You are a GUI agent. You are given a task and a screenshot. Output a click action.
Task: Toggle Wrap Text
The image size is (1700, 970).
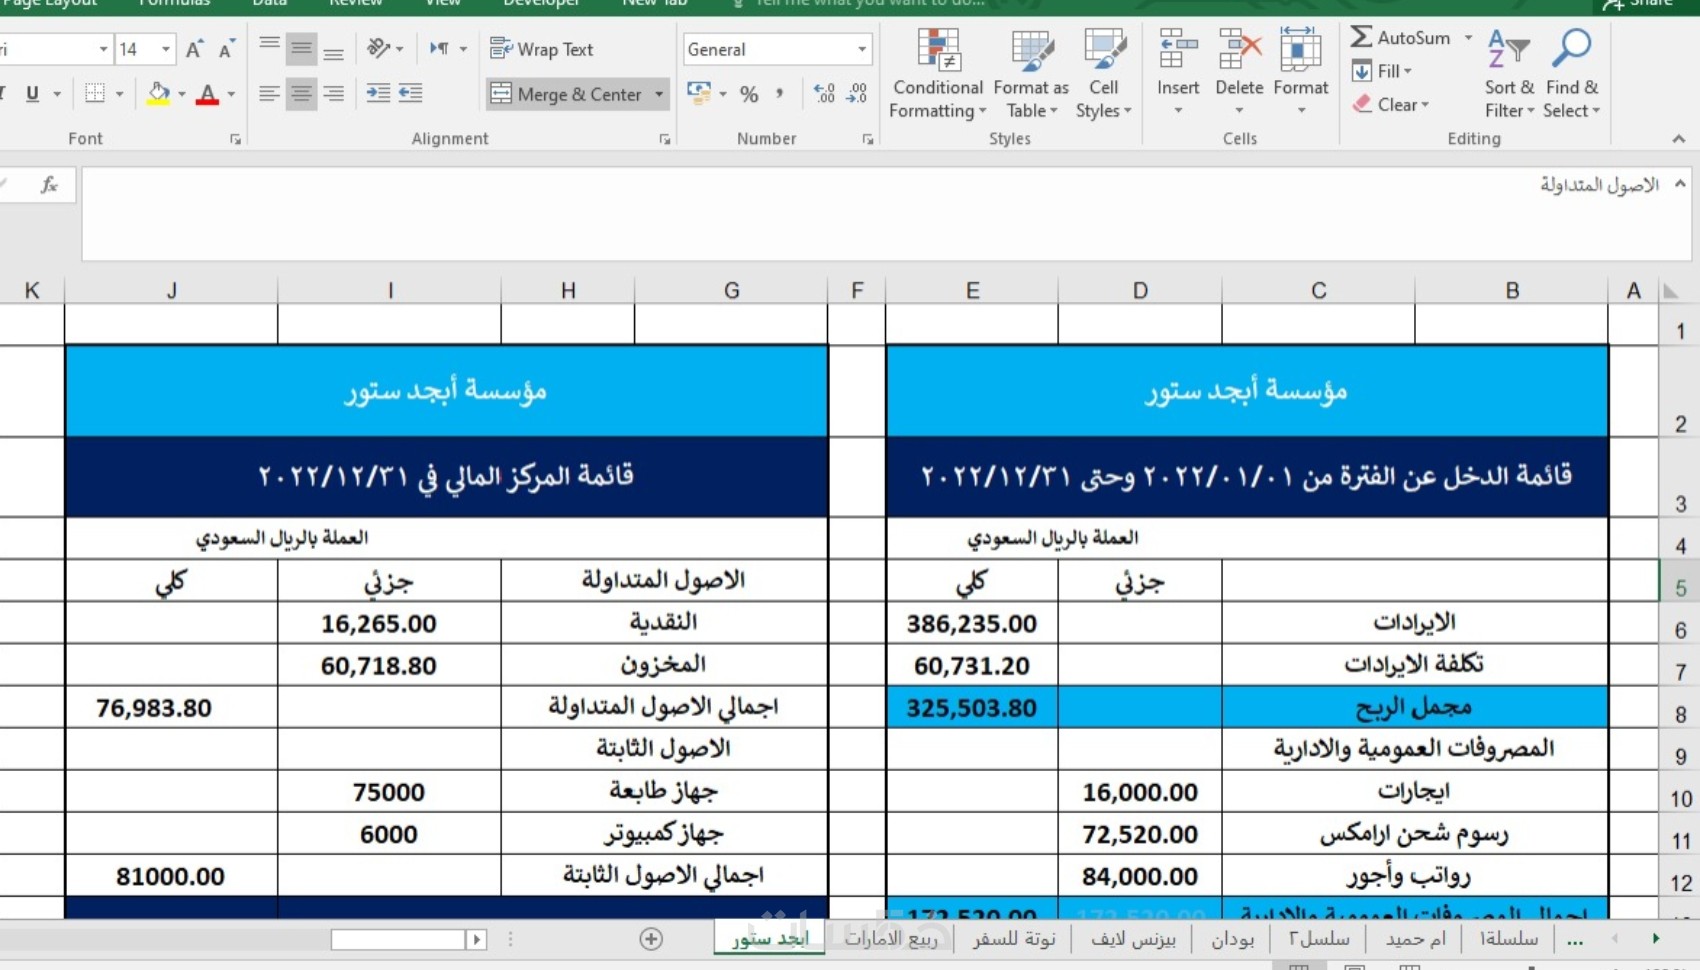pos(541,49)
